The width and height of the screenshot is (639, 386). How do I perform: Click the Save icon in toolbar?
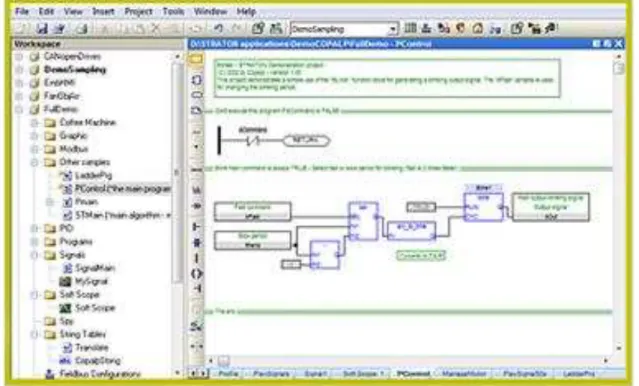pos(42,29)
